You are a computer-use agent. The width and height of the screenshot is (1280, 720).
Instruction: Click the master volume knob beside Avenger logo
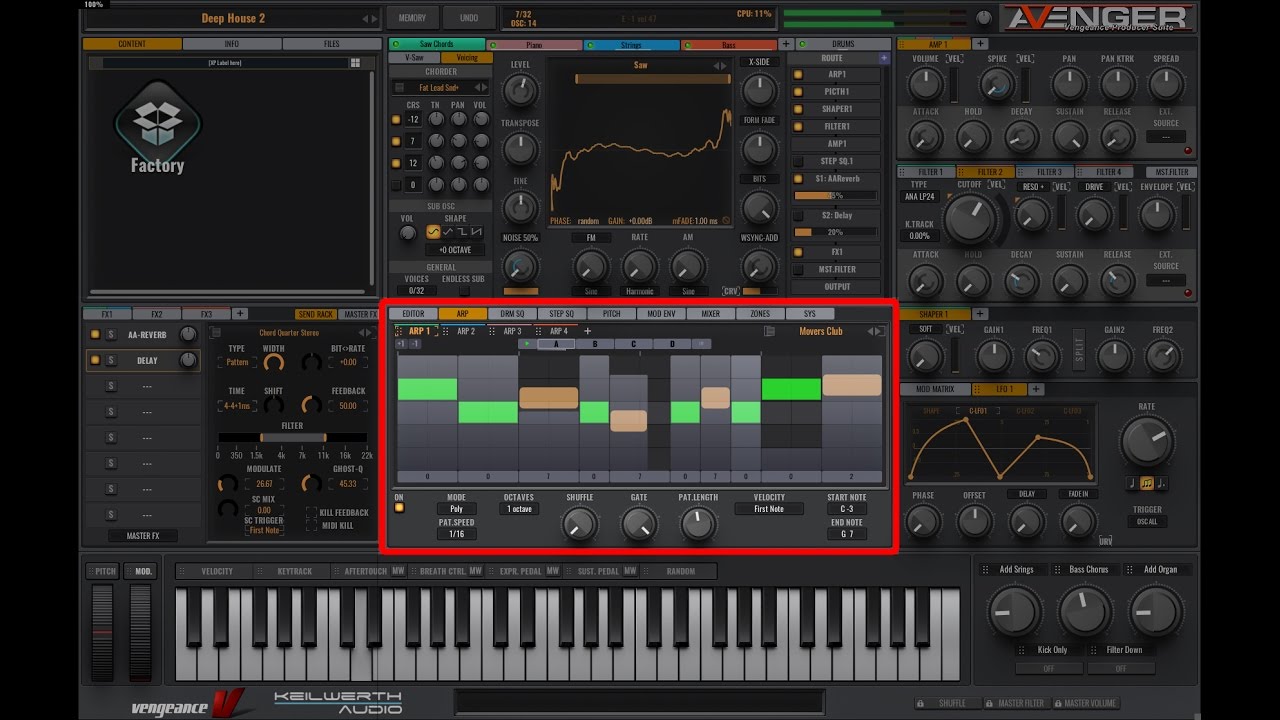(x=984, y=18)
